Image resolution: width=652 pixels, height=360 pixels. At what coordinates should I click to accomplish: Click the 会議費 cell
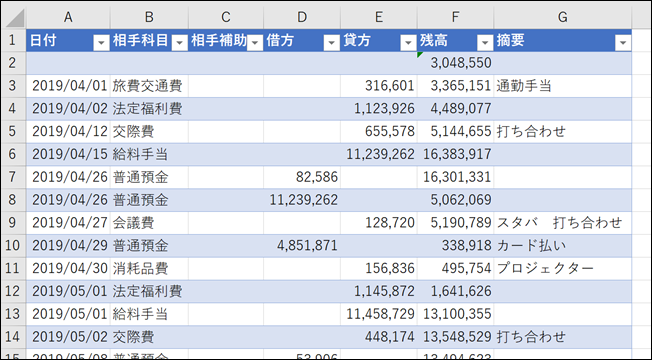(x=149, y=223)
